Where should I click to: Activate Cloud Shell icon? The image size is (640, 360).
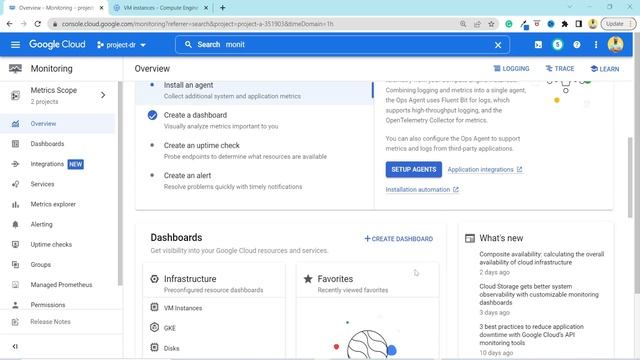click(x=538, y=44)
